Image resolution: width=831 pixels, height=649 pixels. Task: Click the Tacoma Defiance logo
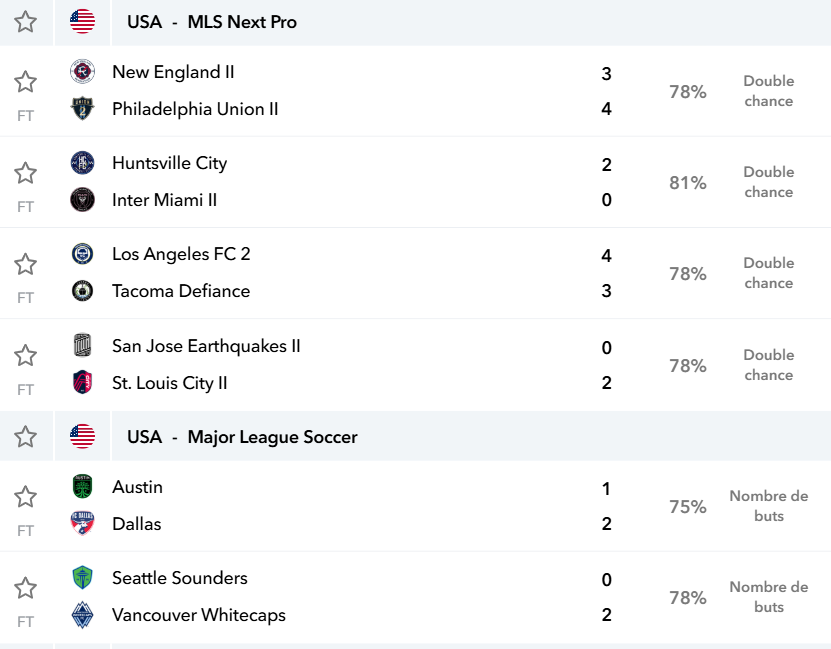click(82, 291)
